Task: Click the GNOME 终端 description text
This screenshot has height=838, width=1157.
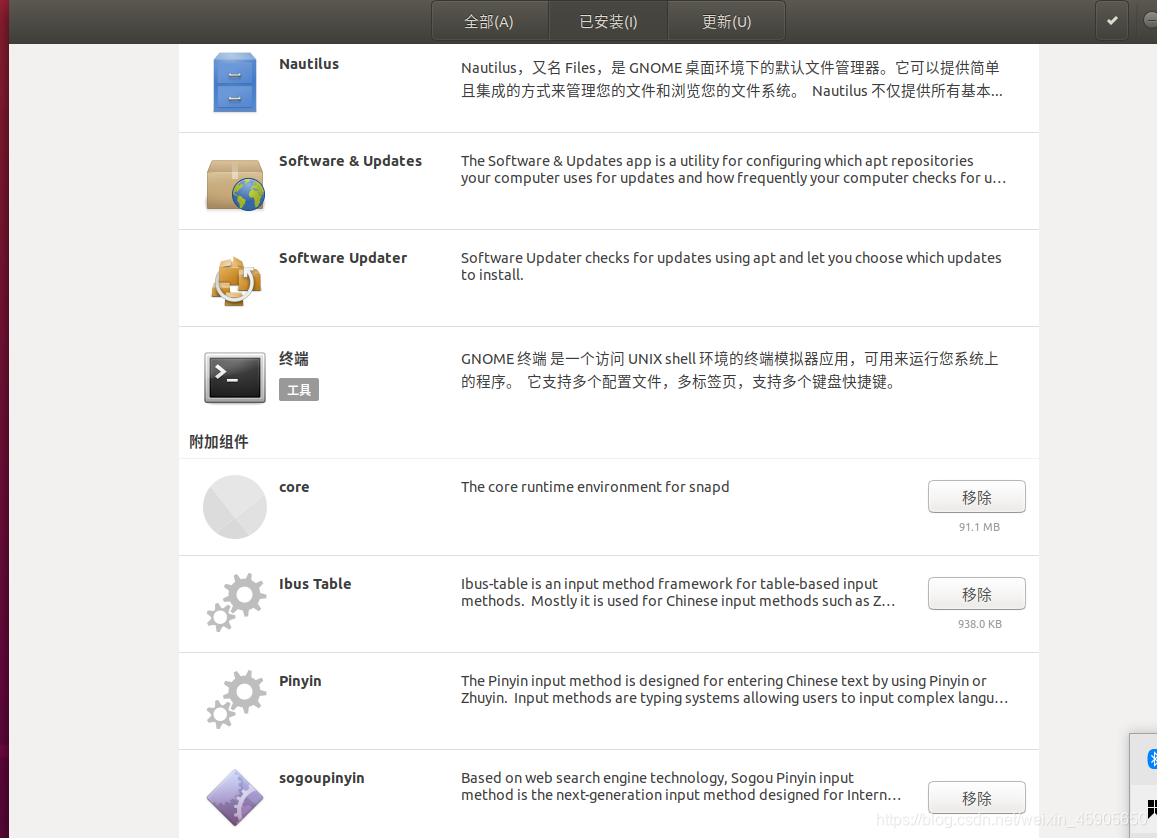Action: click(x=729, y=370)
